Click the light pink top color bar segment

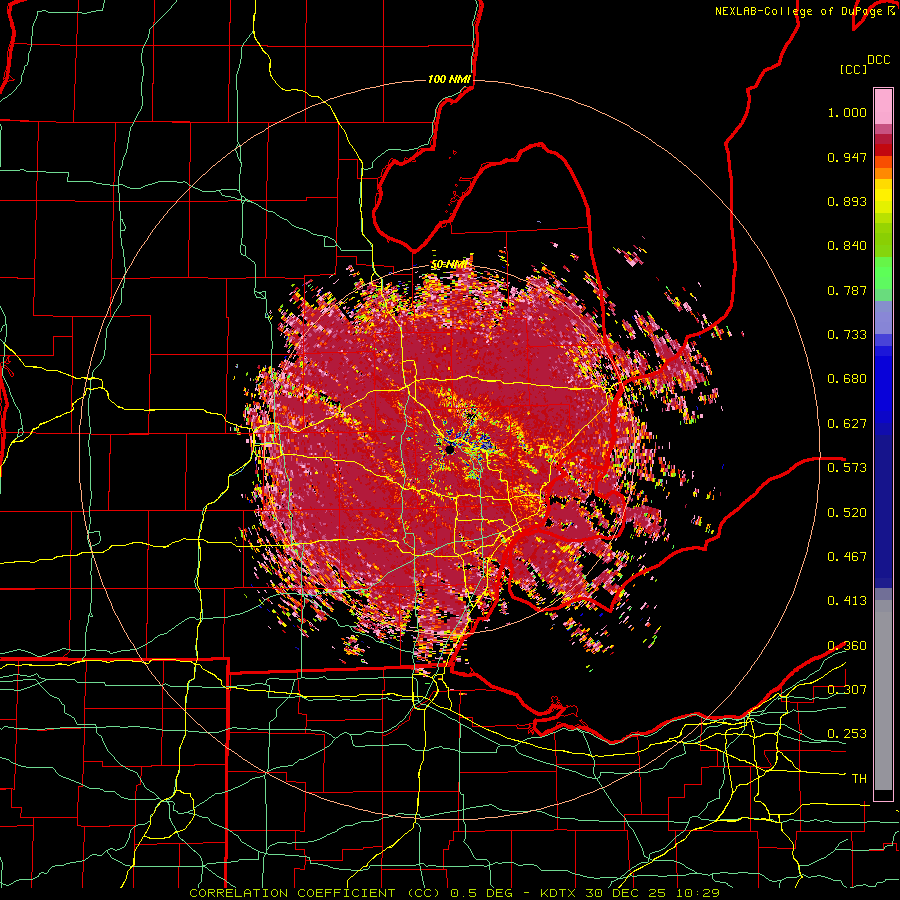click(883, 106)
